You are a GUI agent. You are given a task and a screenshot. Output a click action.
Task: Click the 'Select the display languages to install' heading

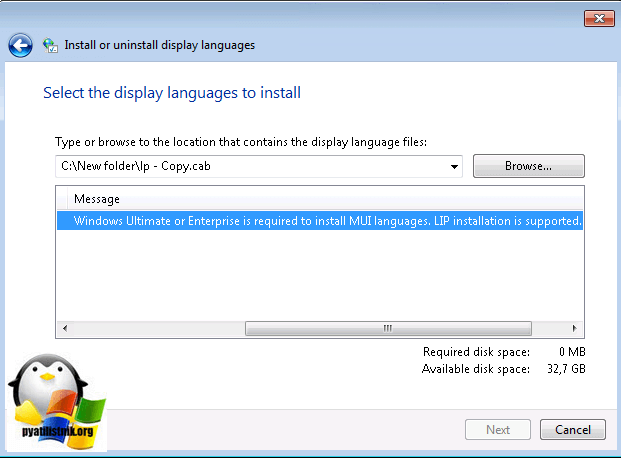(172, 93)
